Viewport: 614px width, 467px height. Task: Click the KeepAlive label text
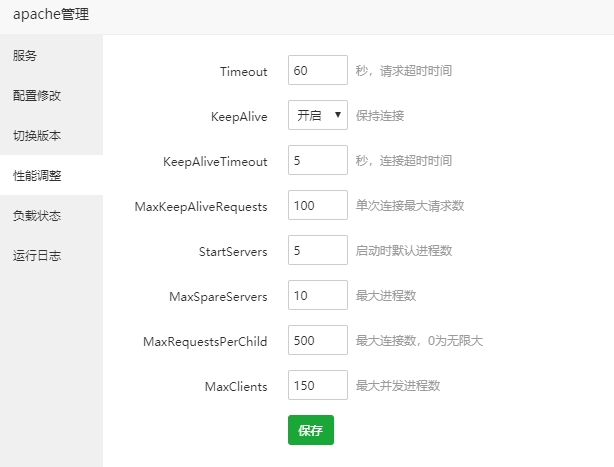[x=239, y=117]
